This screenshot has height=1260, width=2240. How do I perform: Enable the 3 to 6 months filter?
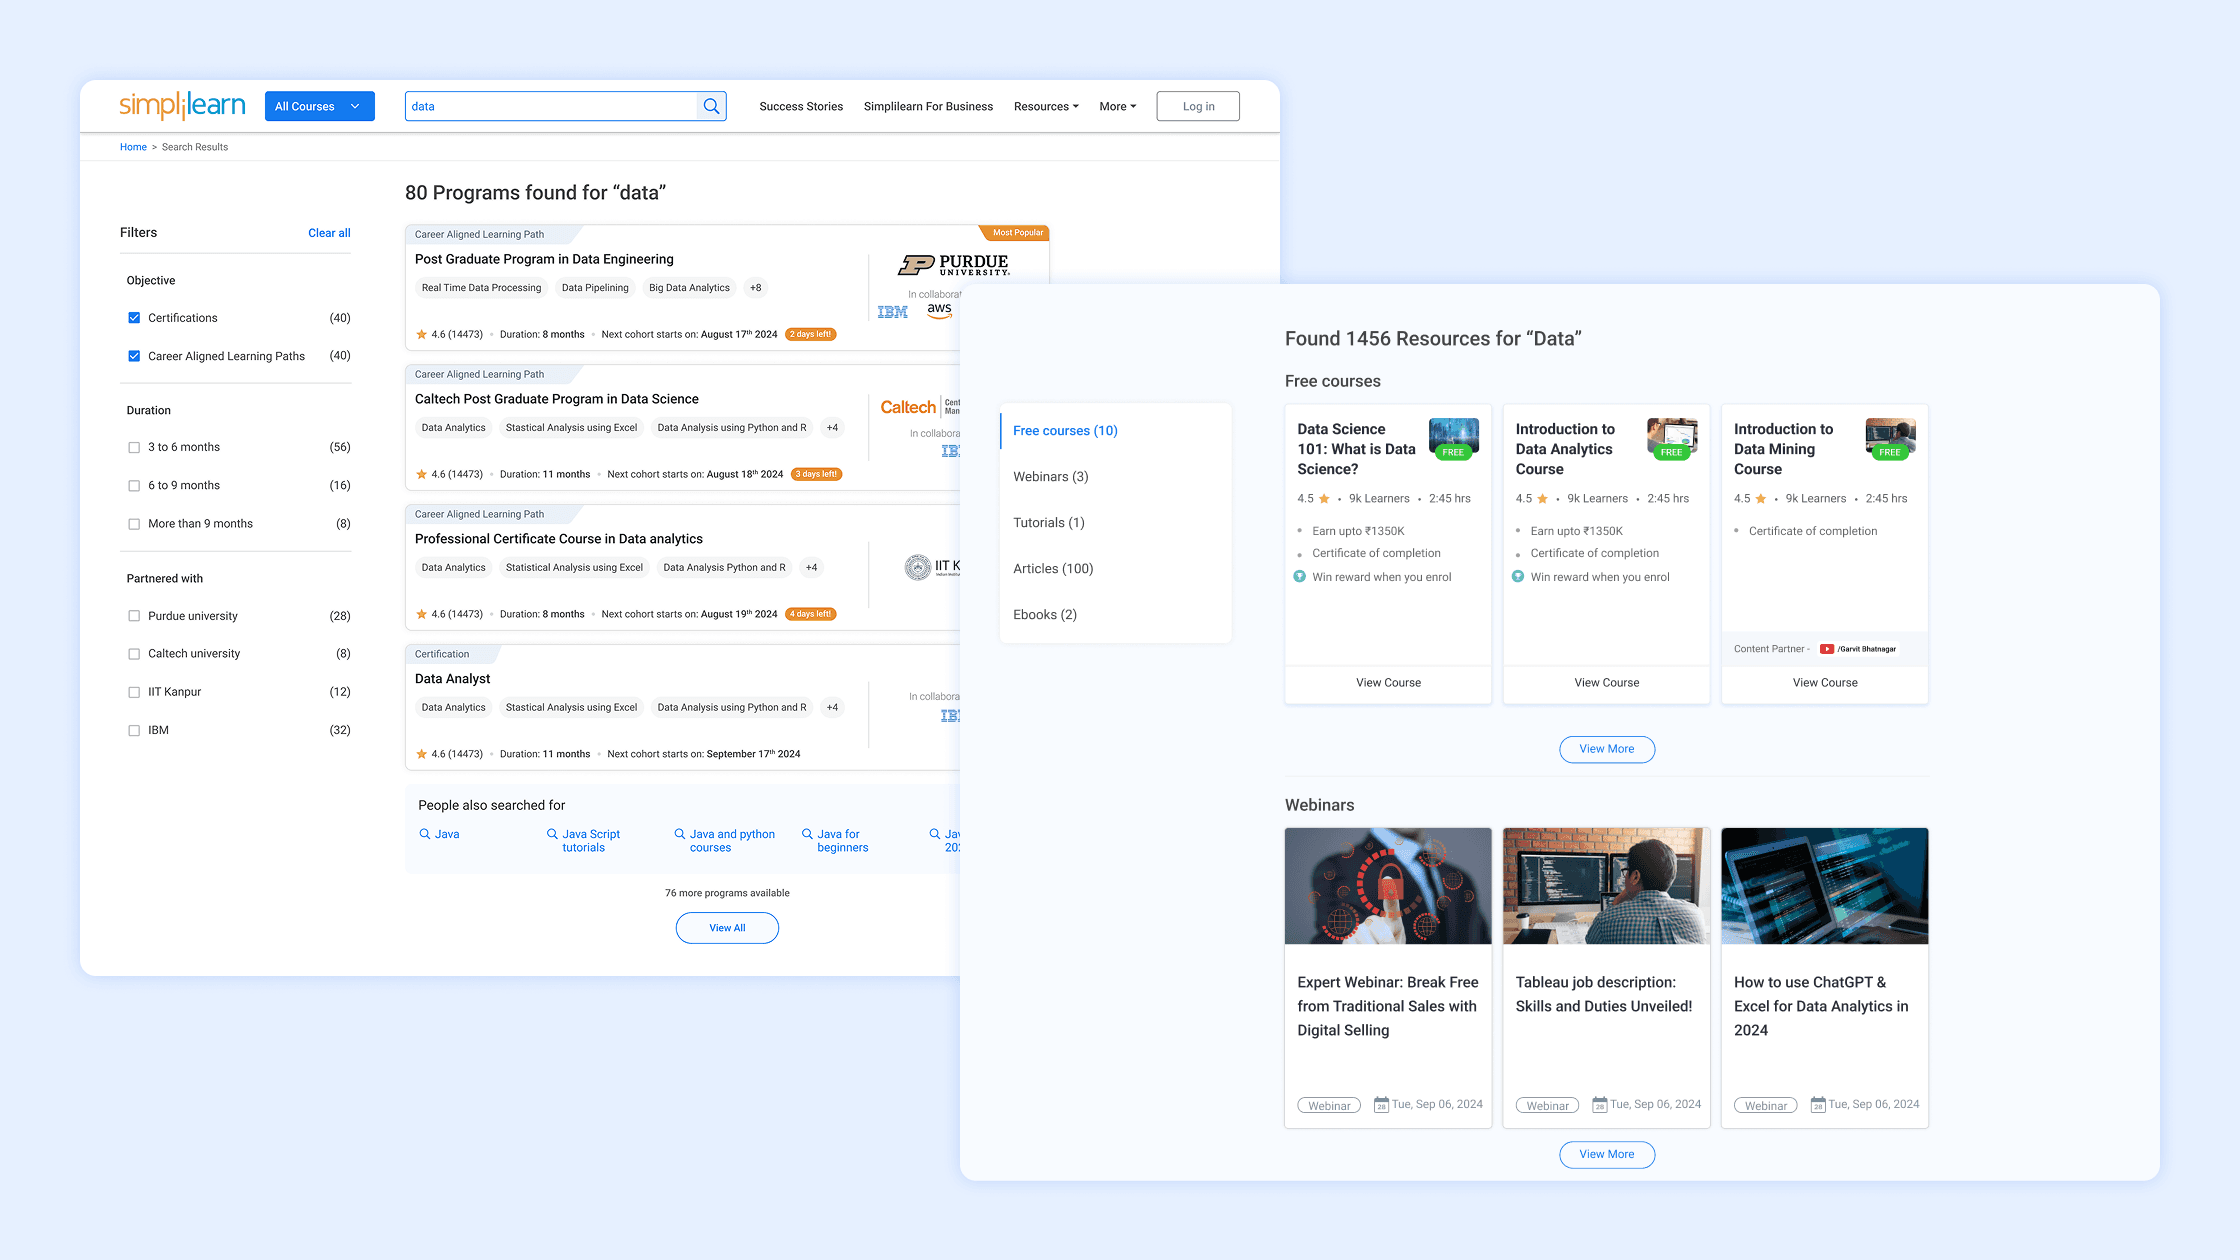point(134,448)
